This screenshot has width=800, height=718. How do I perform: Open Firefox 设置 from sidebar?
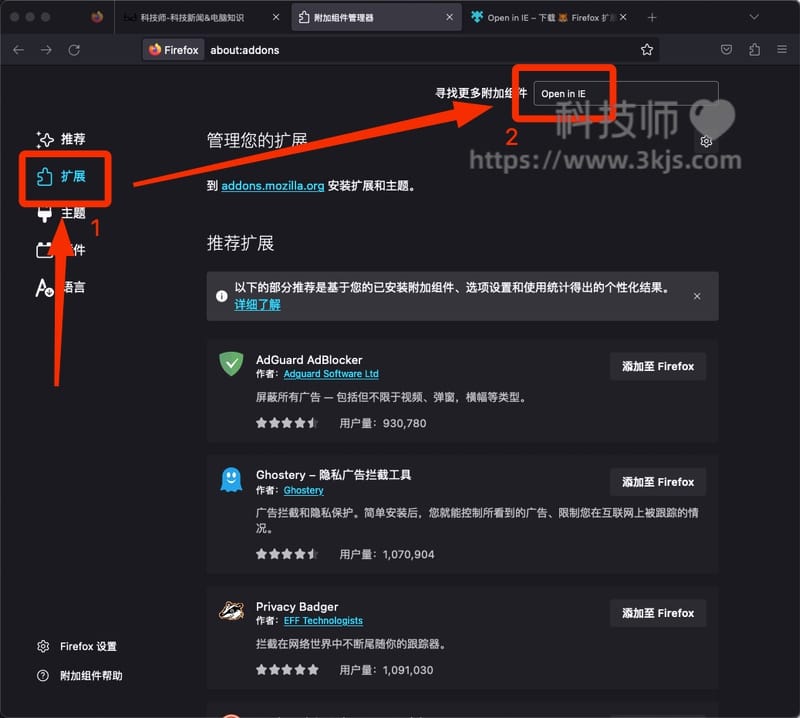[x=77, y=647]
